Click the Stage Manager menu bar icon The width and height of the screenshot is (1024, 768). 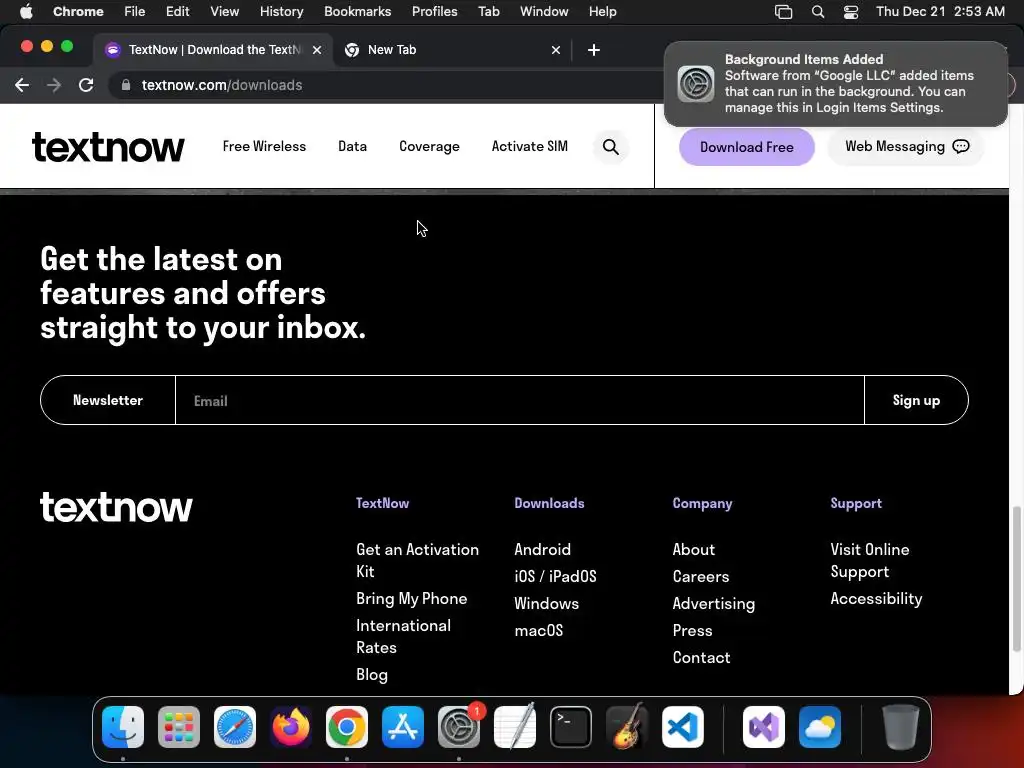(784, 11)
